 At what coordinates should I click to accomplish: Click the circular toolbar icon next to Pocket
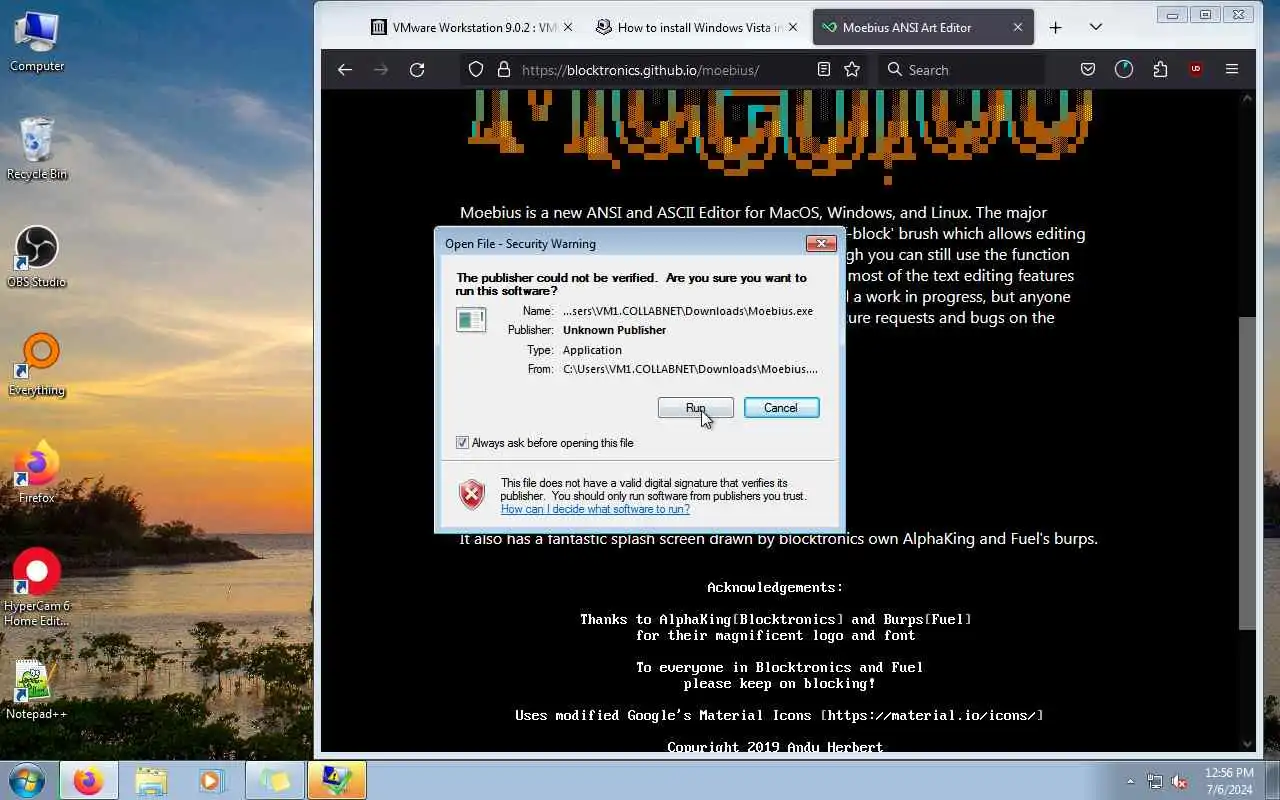1124,70
